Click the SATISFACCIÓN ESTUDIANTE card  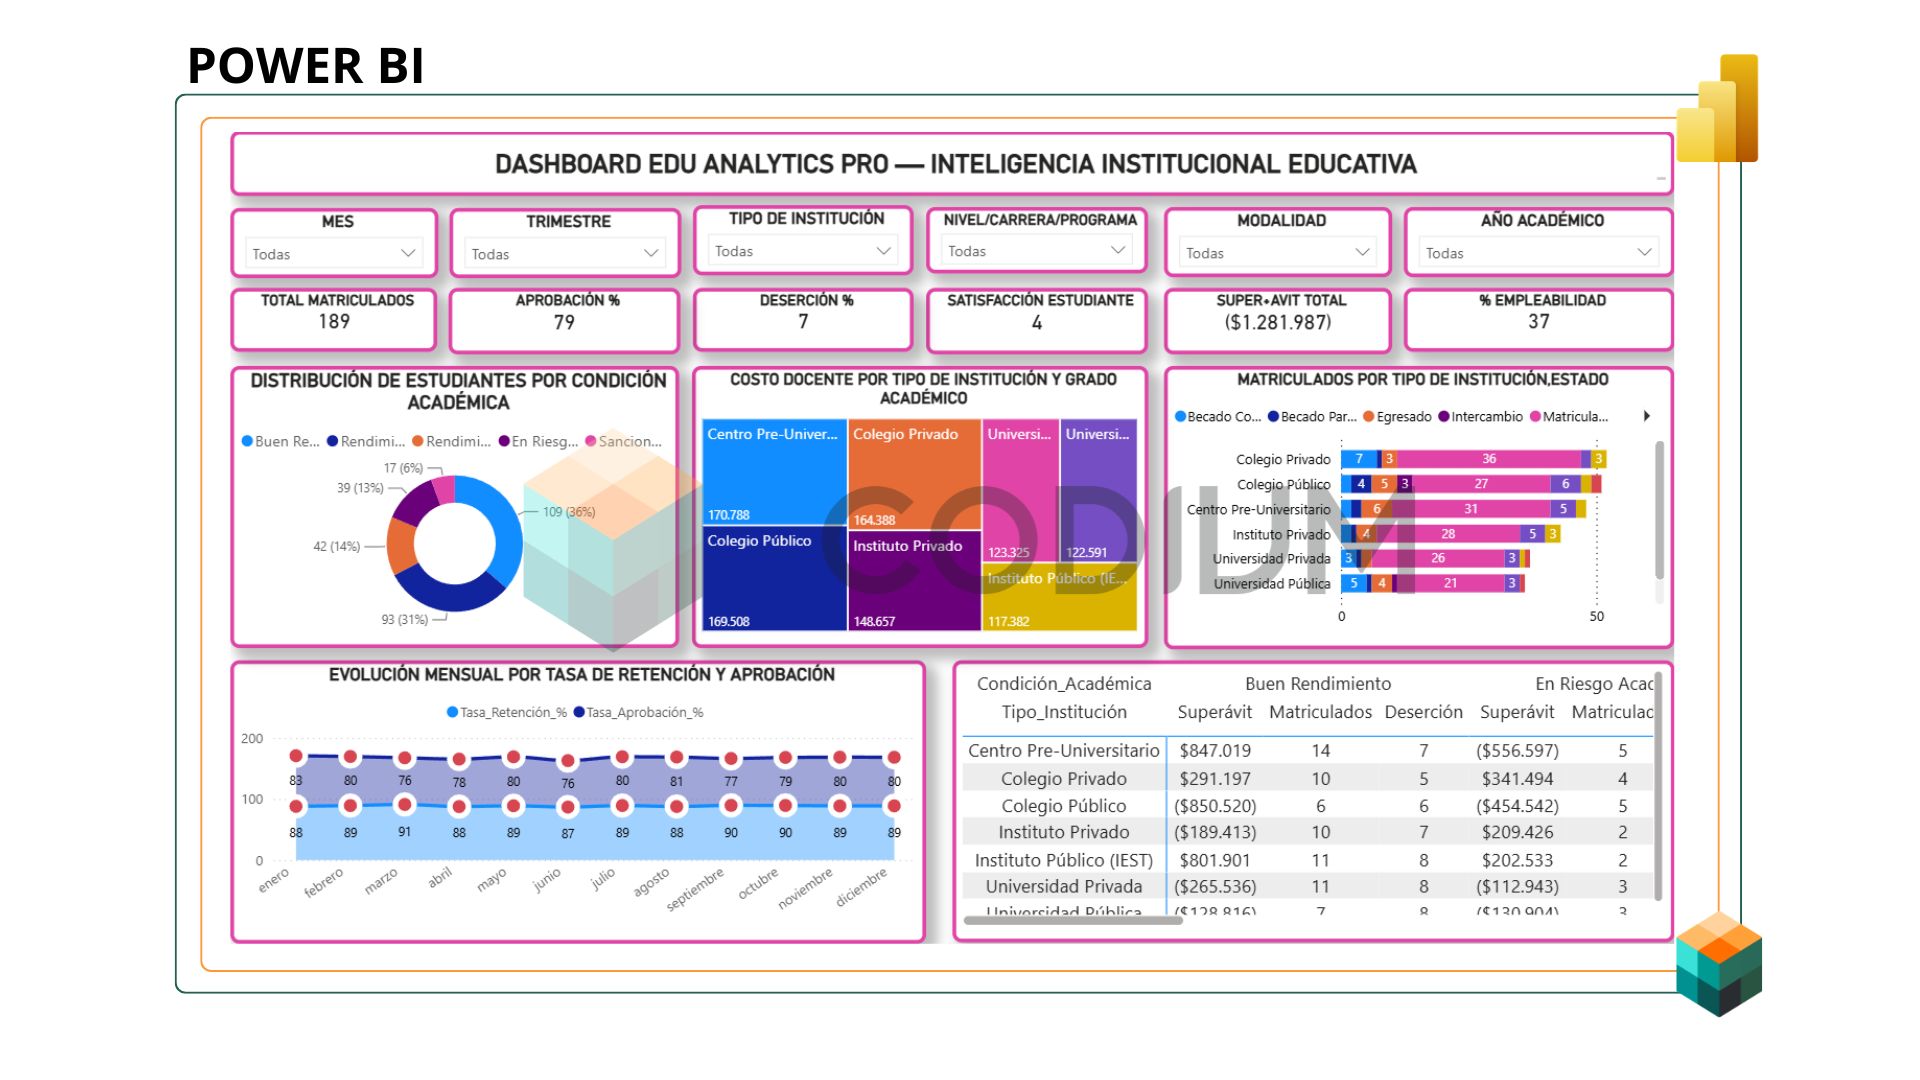pyautogui.click(x=1036, y=320)
